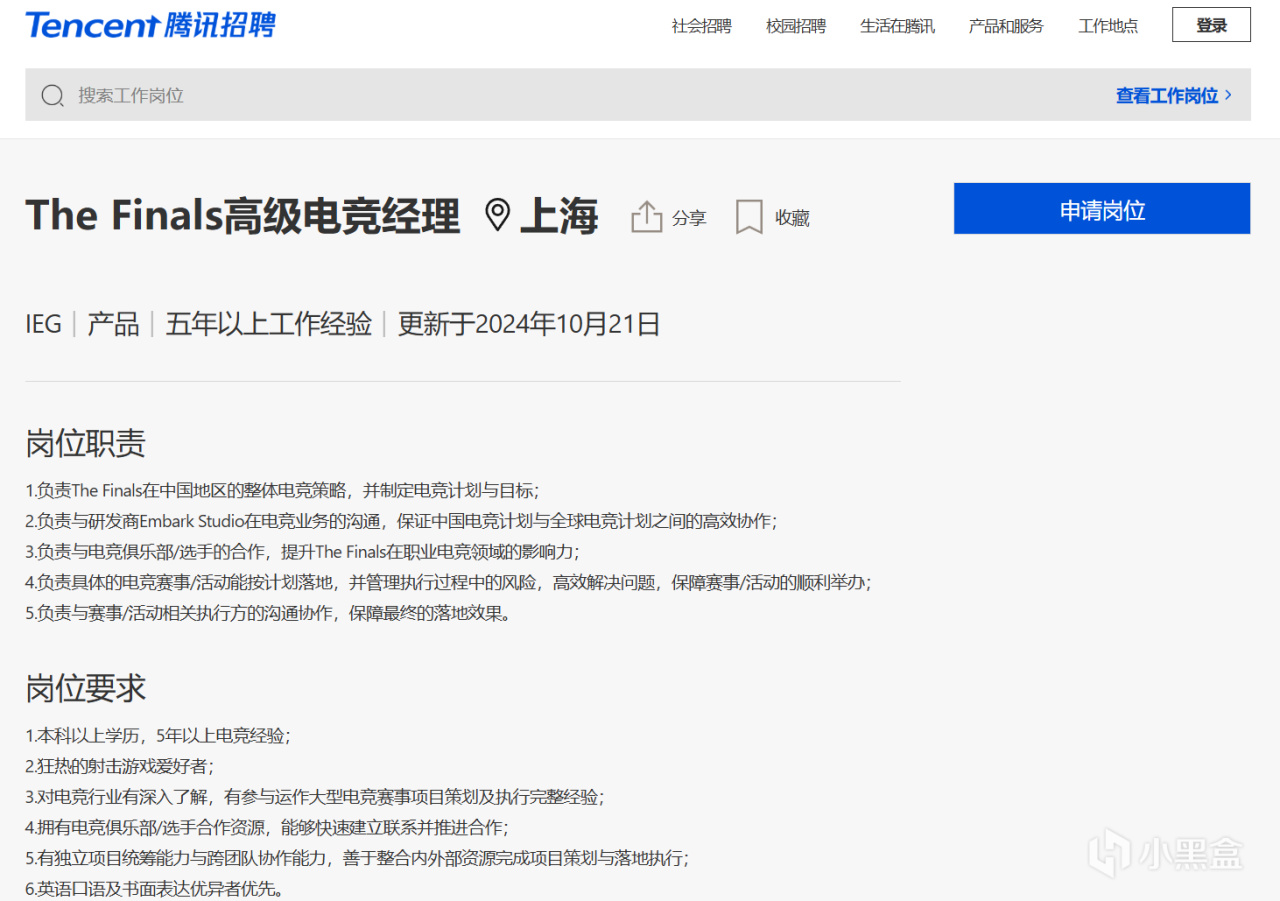Click the 申请岗位 apply button
1280x901 pixels.
point(1102,209)
